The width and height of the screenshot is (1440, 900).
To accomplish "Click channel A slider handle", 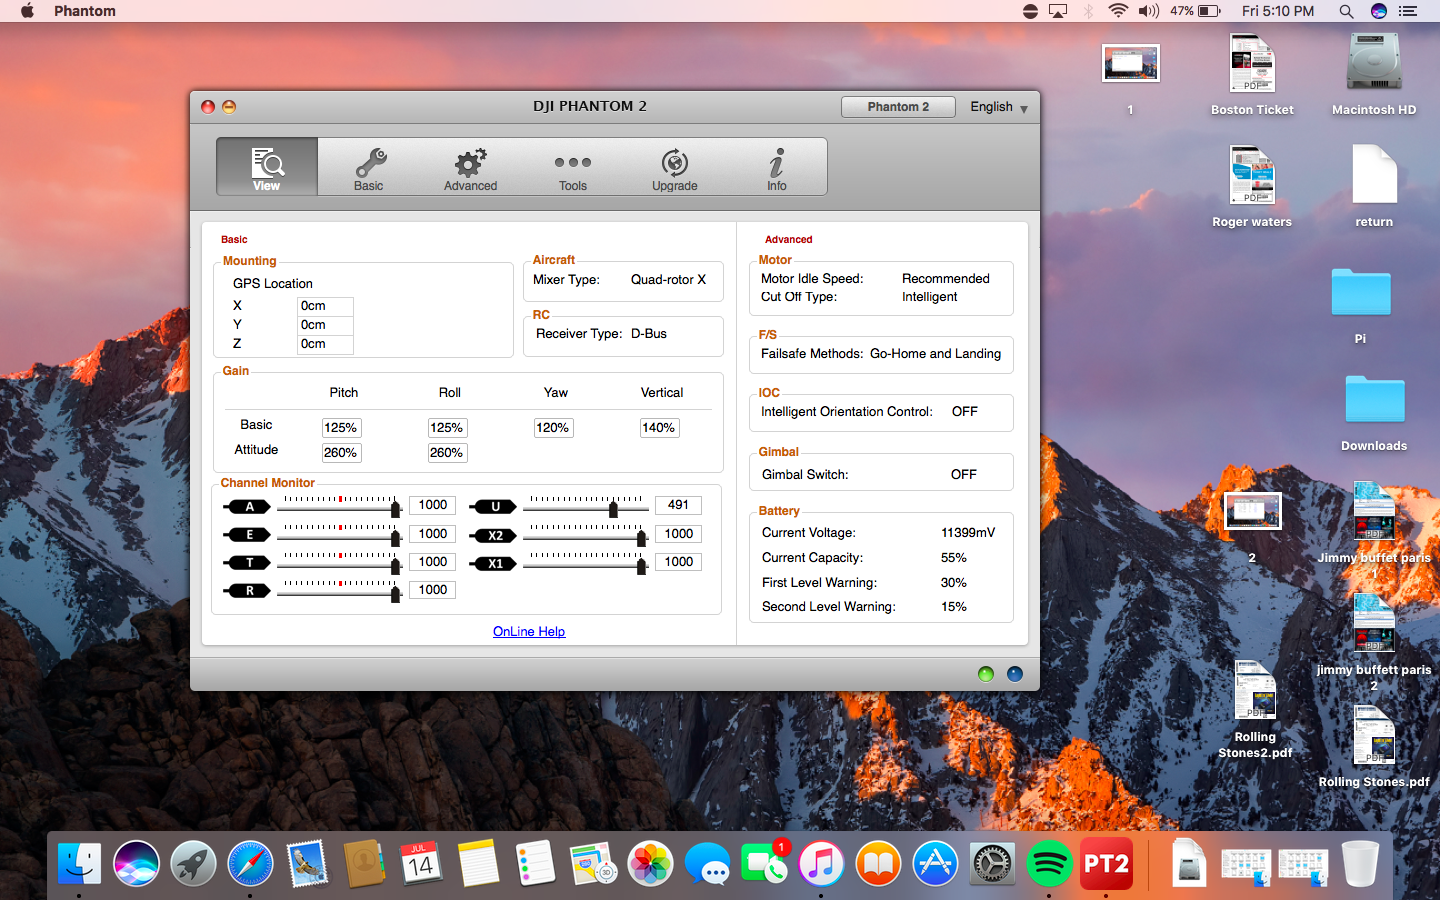I will pyautogui.click(x=396, y=509).
